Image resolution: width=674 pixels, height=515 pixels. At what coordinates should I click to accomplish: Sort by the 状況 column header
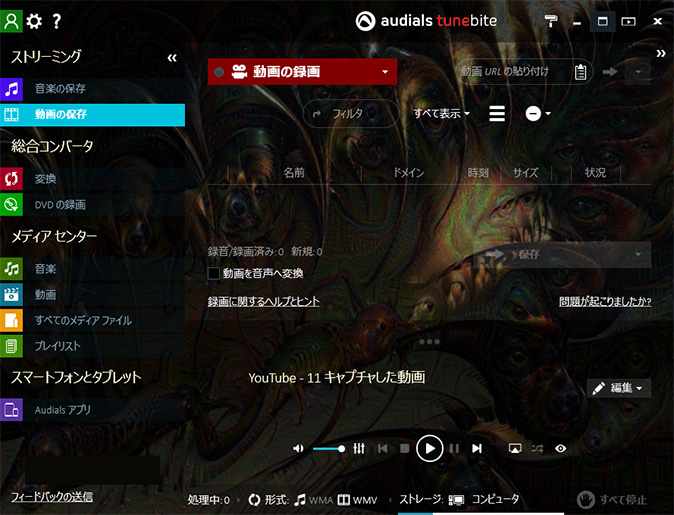click(x=595, y=173)
